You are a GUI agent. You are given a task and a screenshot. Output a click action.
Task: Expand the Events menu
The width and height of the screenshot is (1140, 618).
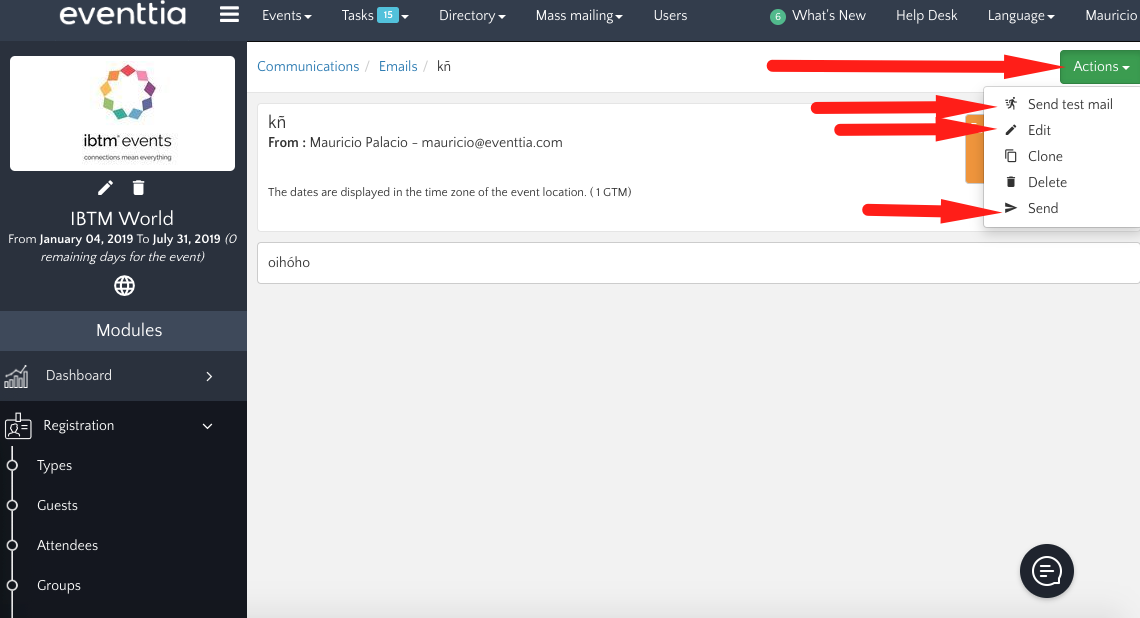click(286, 16)
